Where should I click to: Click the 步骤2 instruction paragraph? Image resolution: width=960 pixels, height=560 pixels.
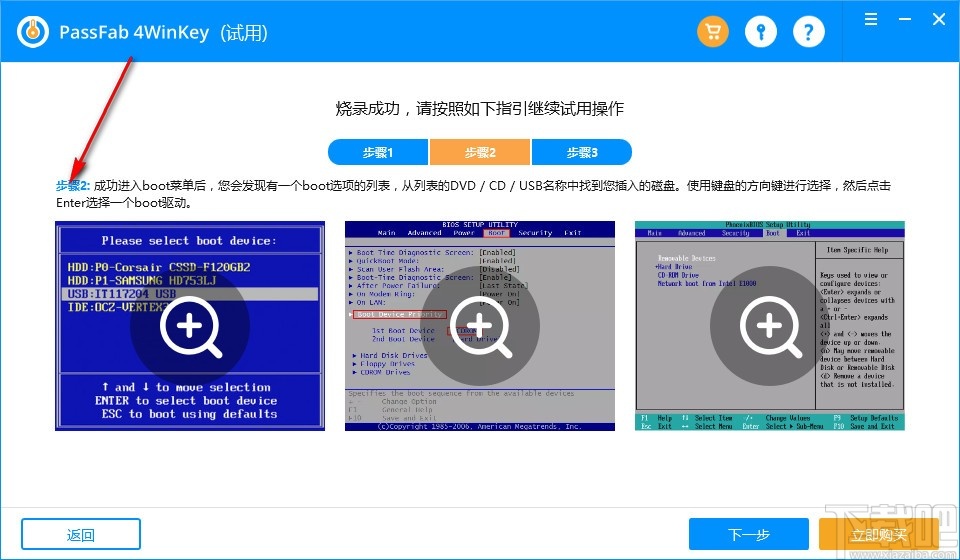coord(473,193)
